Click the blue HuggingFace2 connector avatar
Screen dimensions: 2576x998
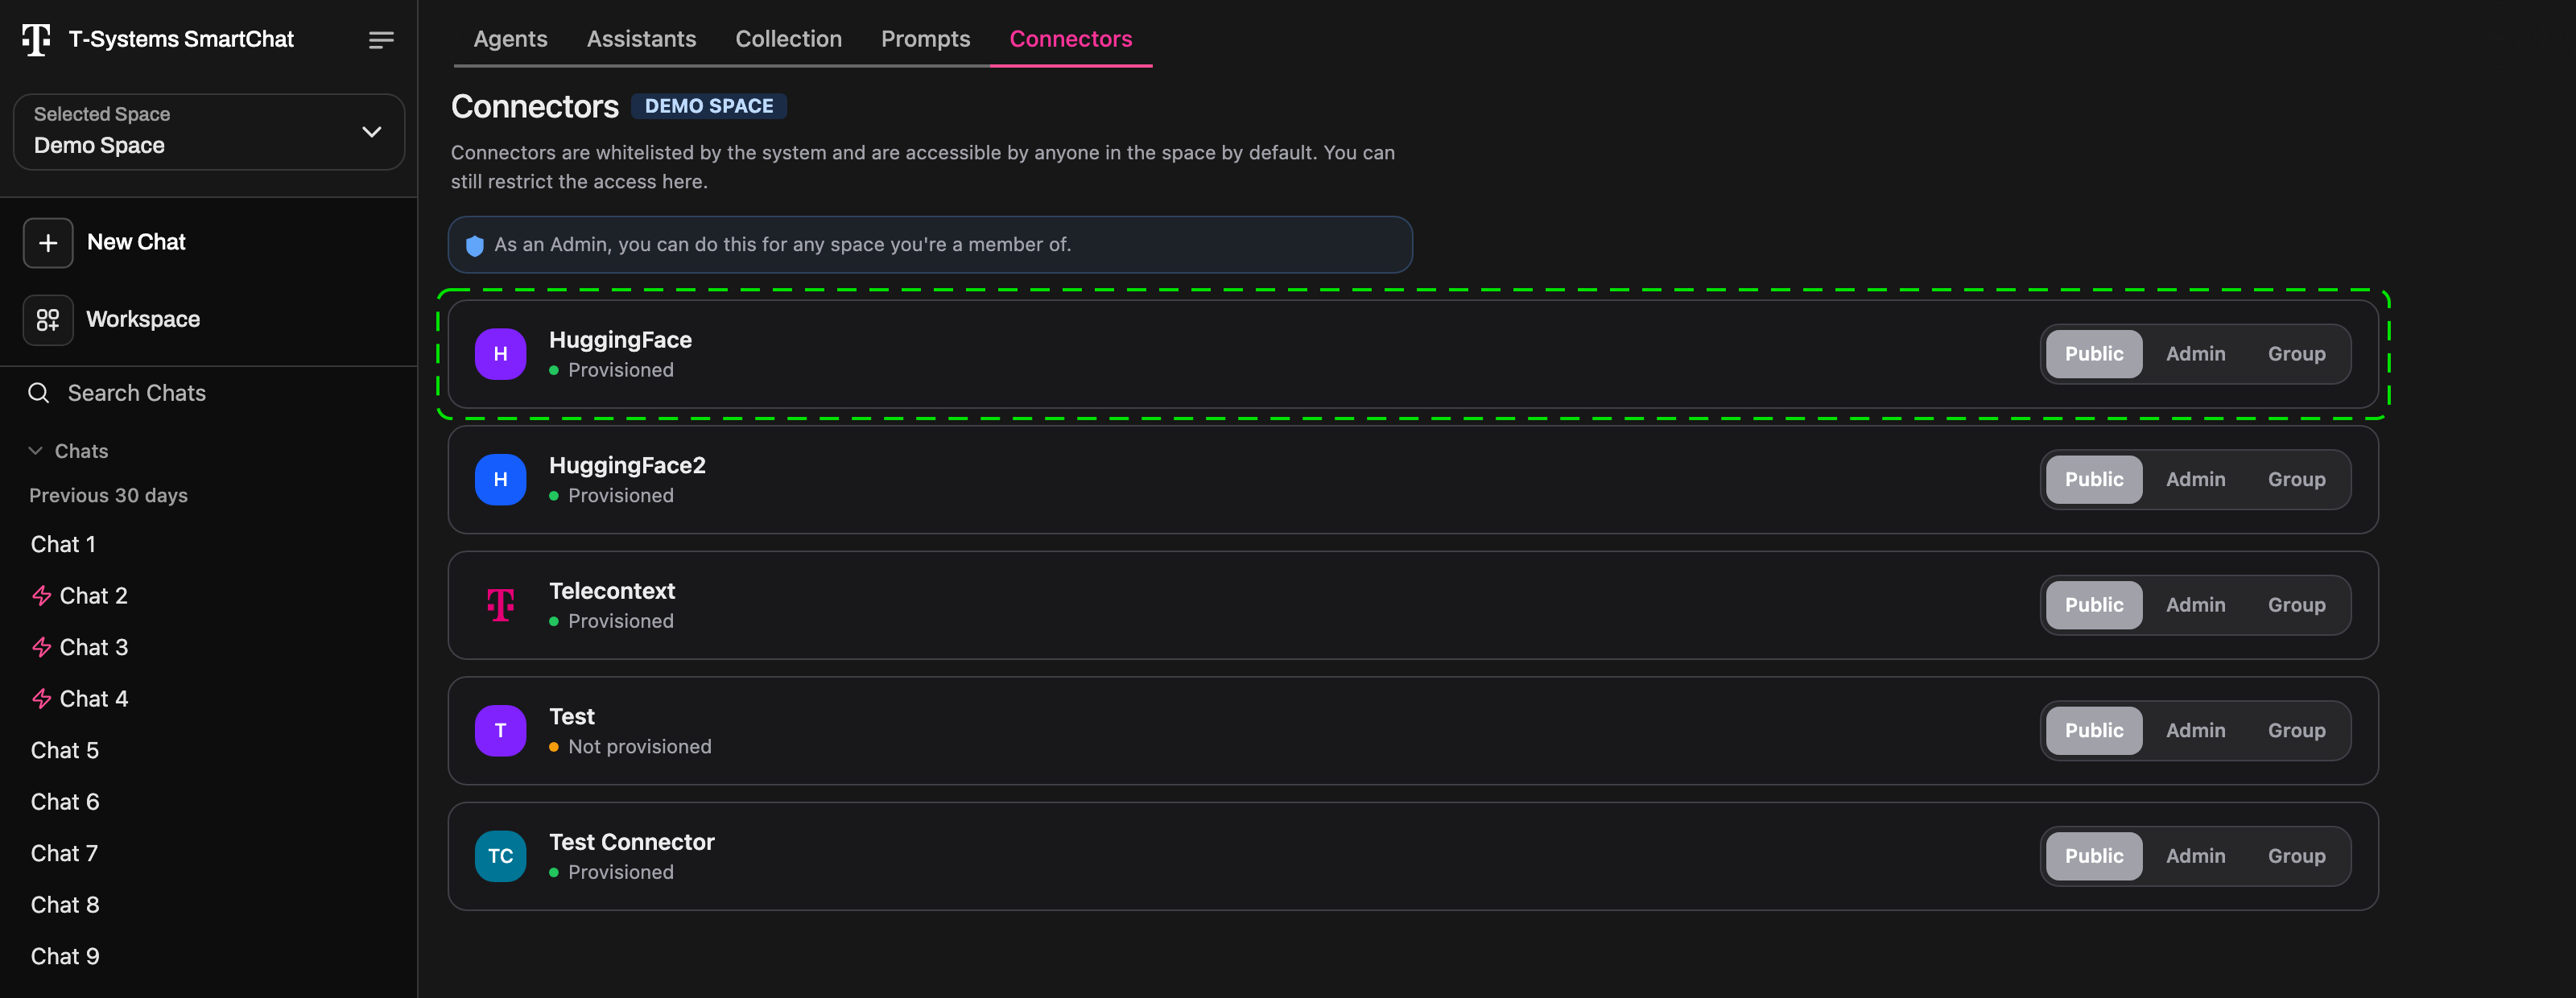pyautogui.click(x=500, y=480)
